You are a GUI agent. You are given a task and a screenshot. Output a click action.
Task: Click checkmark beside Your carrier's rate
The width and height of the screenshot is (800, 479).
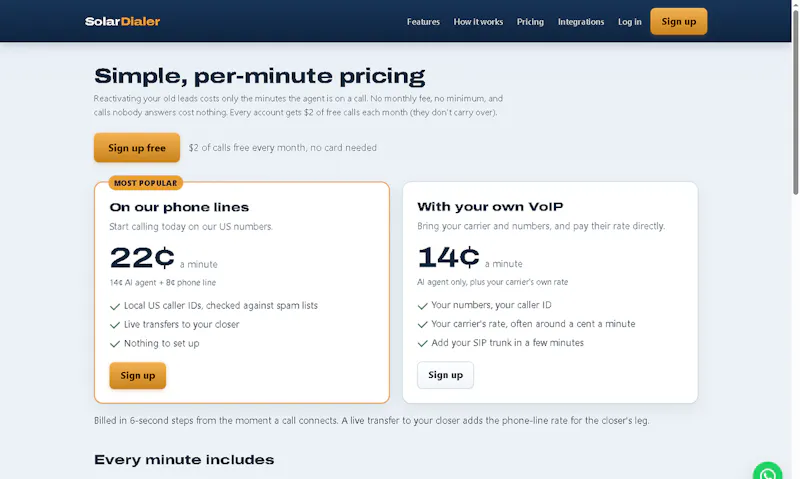(422, 324)
